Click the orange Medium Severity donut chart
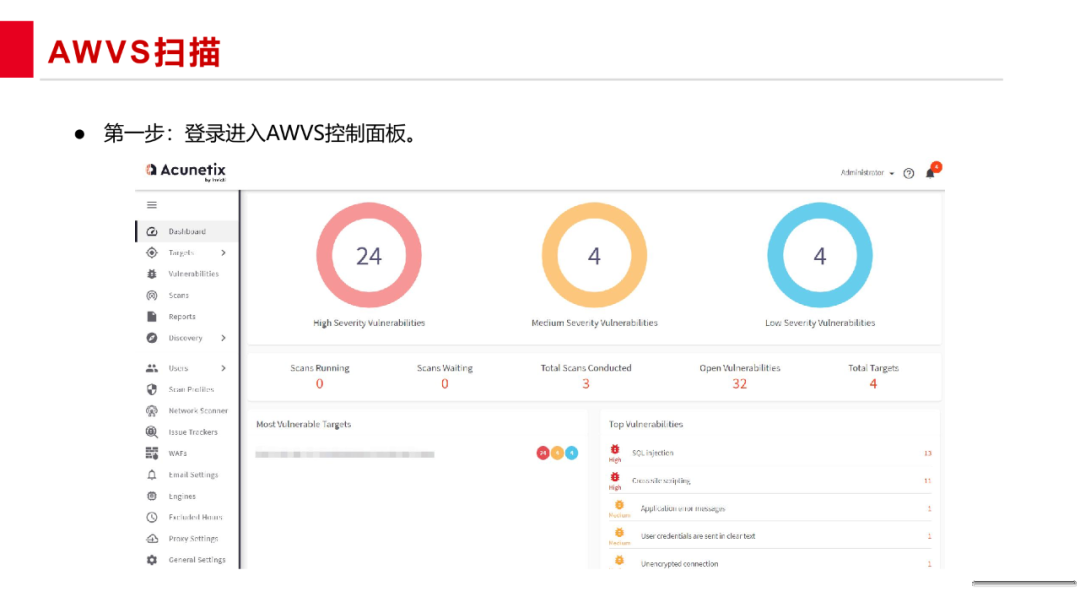This screenshot has width=1080, height=608. point(594,255)
